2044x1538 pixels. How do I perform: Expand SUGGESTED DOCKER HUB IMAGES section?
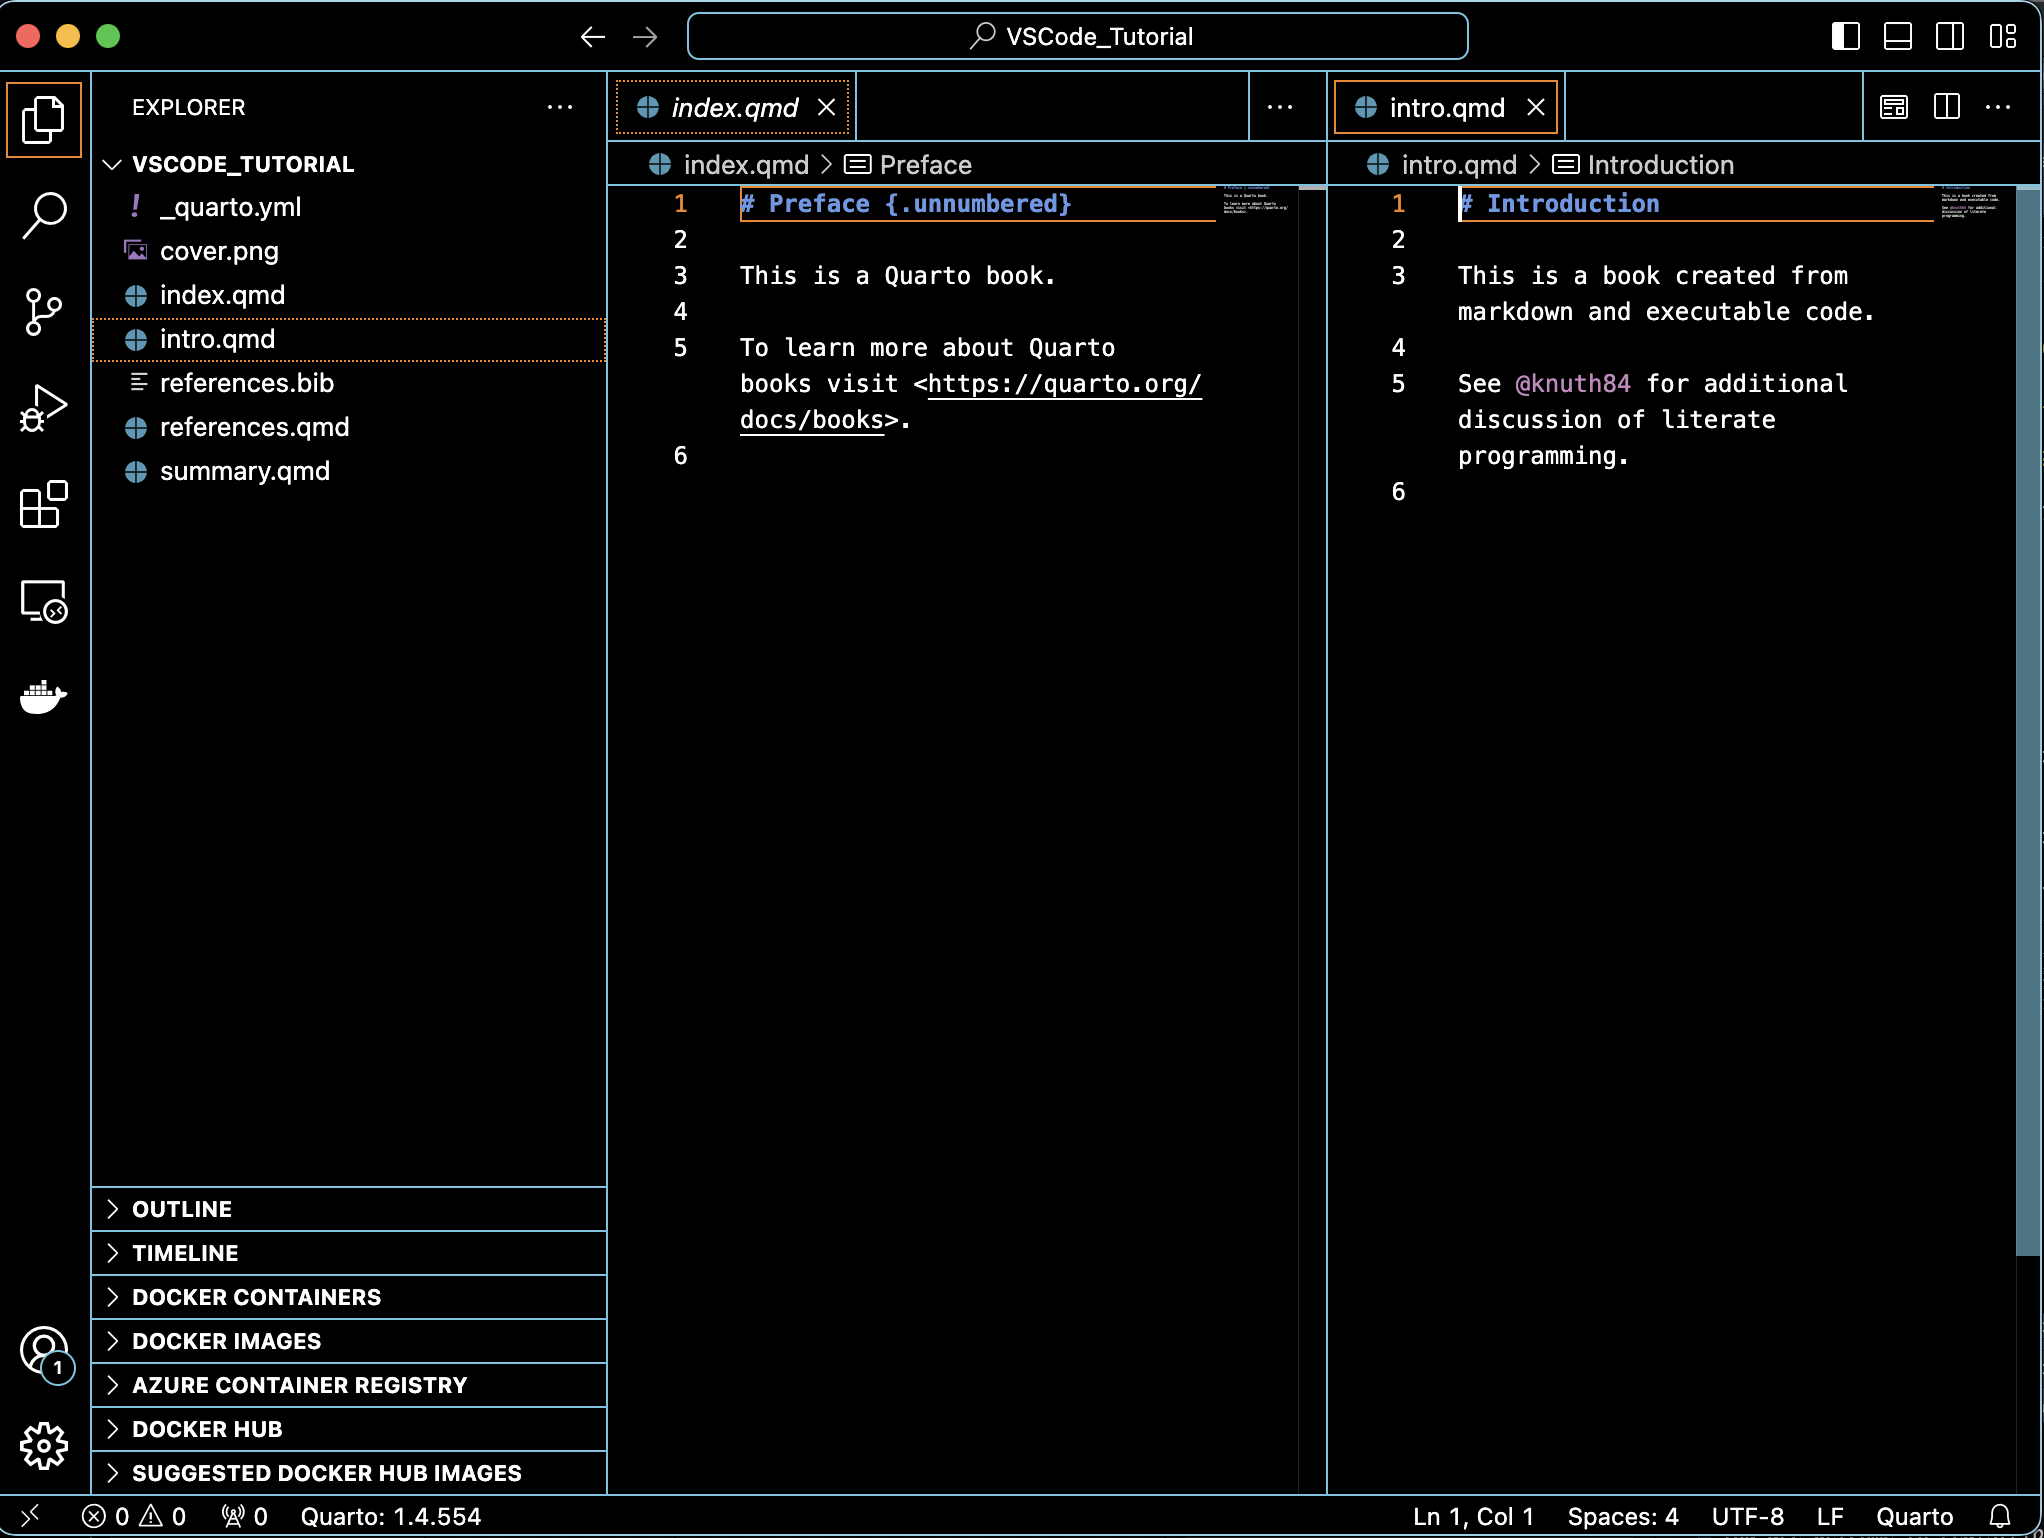click(349, 1473)
